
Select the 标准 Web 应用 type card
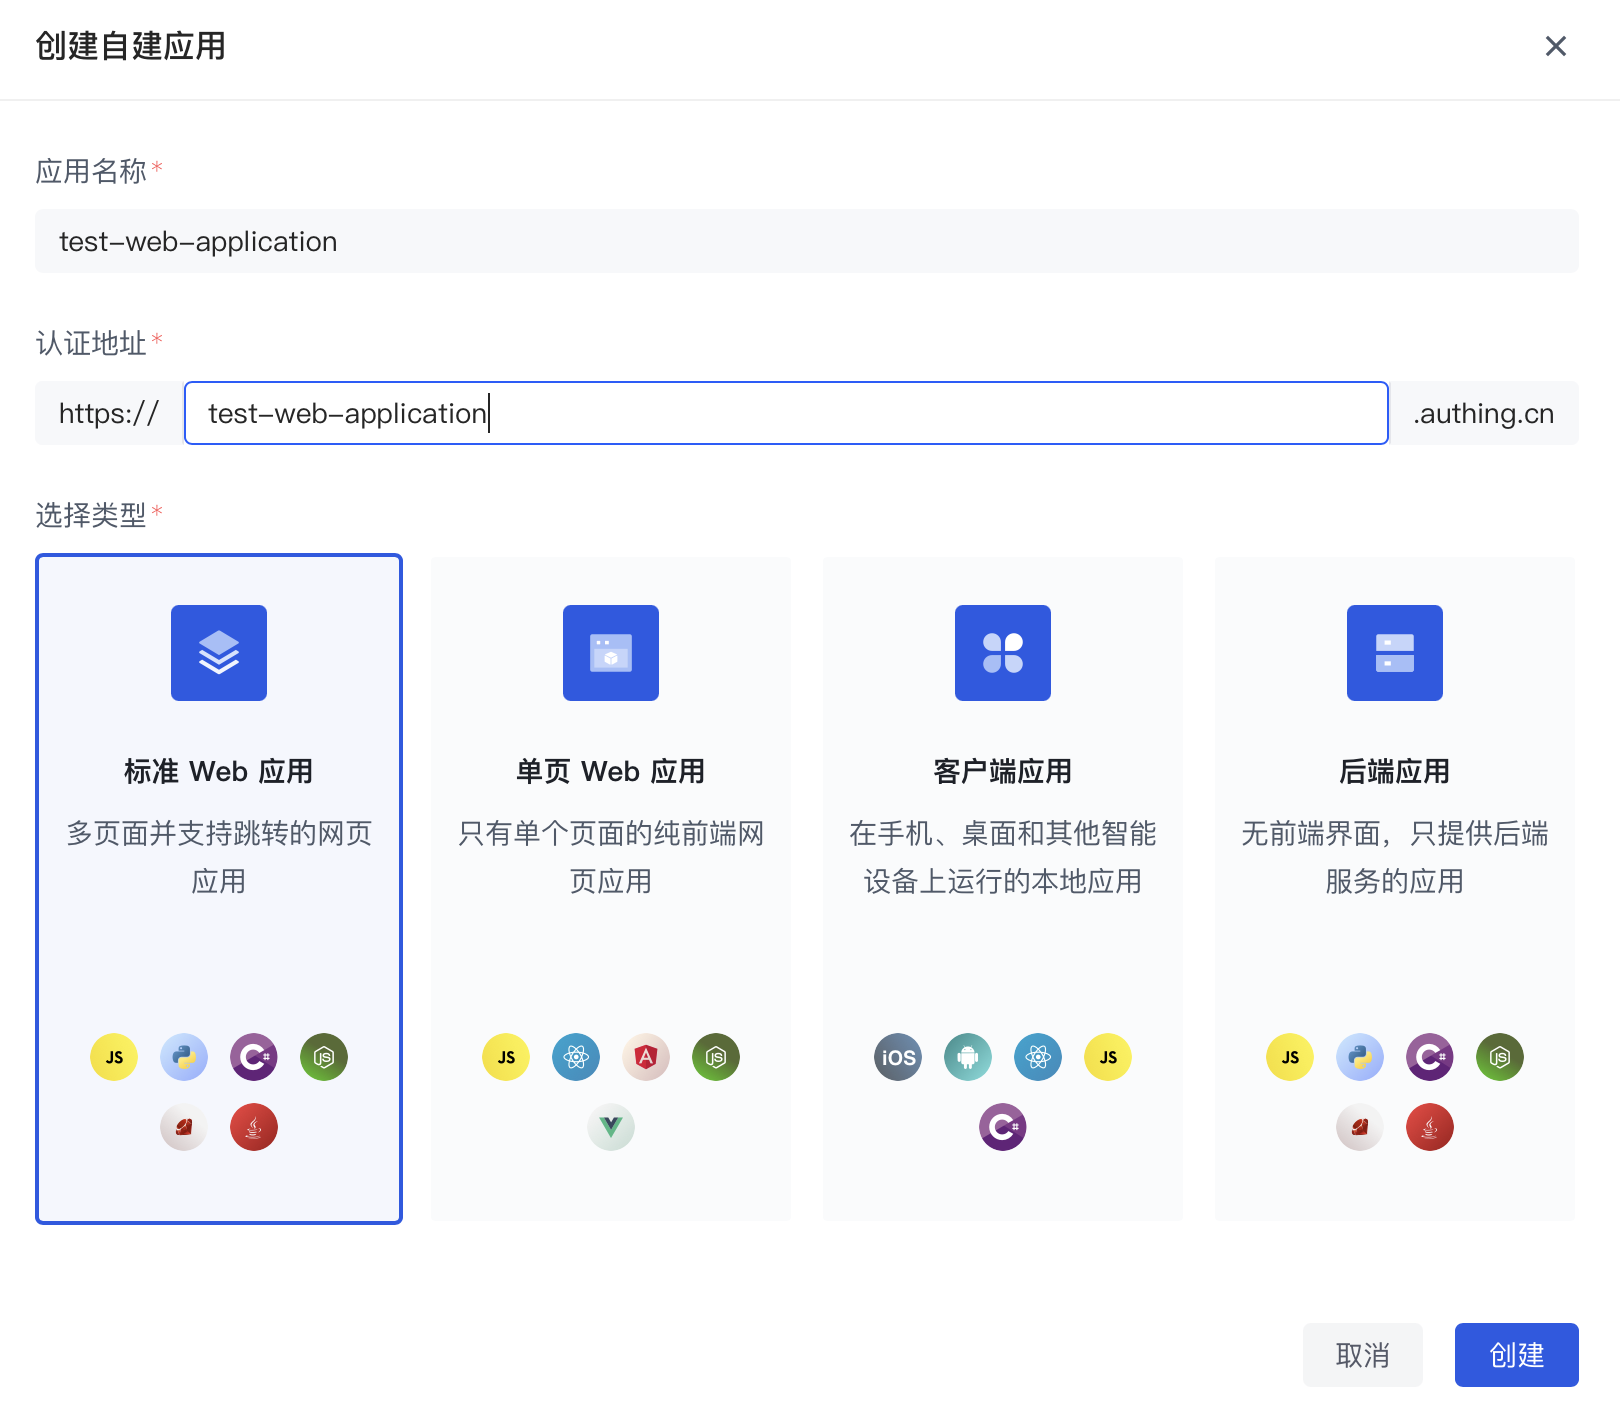click(x=218, y=890)
